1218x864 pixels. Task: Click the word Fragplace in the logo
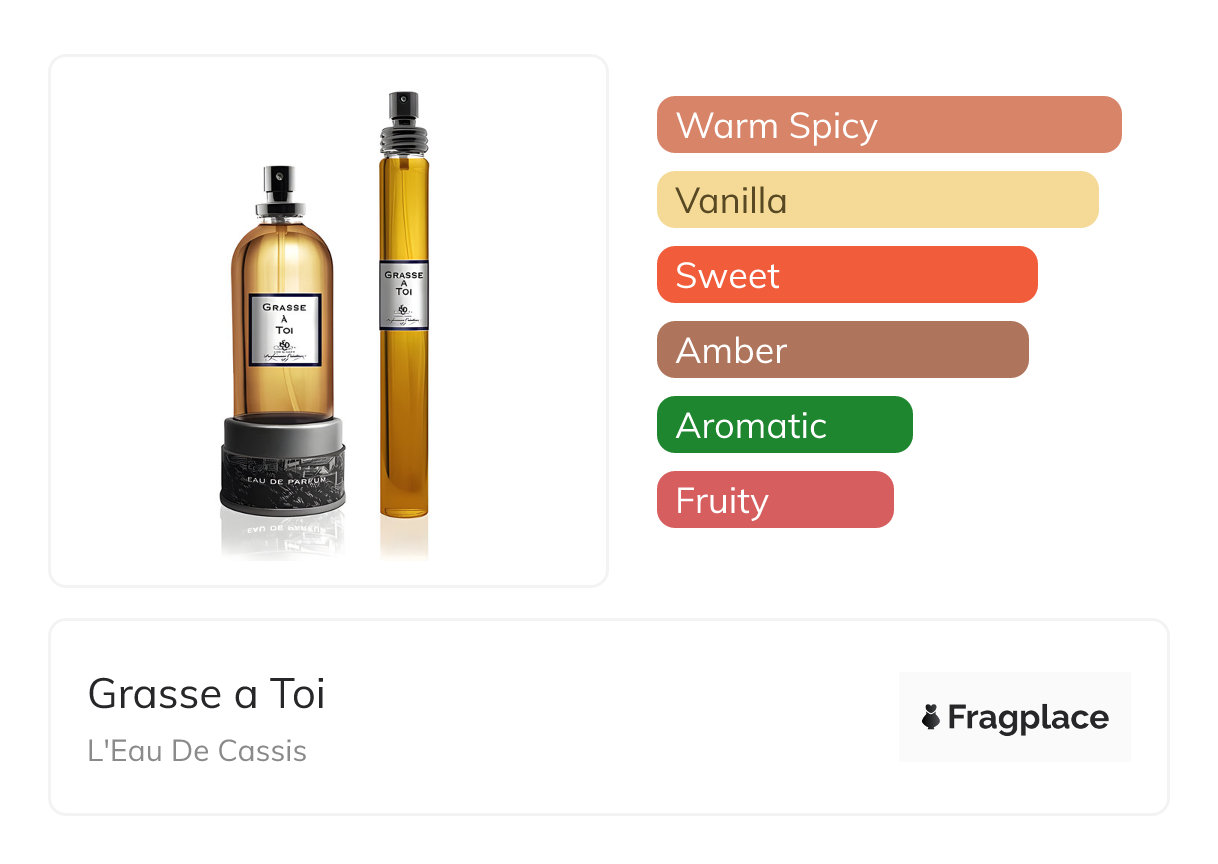point(1028,718)
